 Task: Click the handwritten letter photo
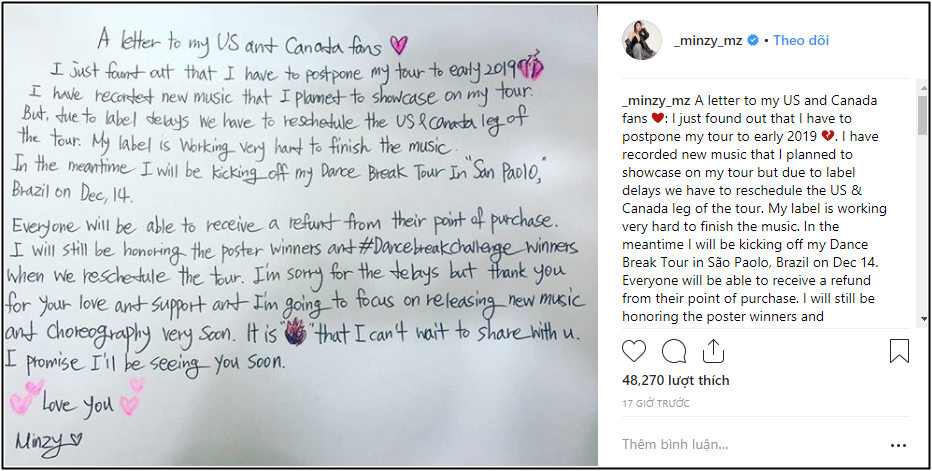pos(300,235)
